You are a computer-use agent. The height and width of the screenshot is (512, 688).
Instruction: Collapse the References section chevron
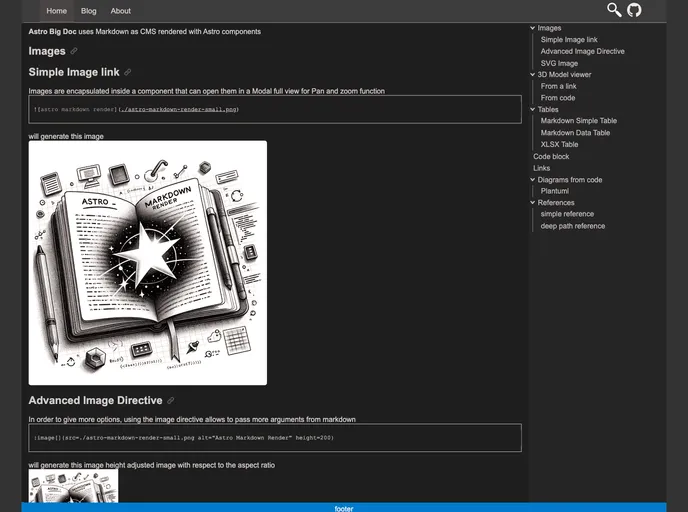532,202
